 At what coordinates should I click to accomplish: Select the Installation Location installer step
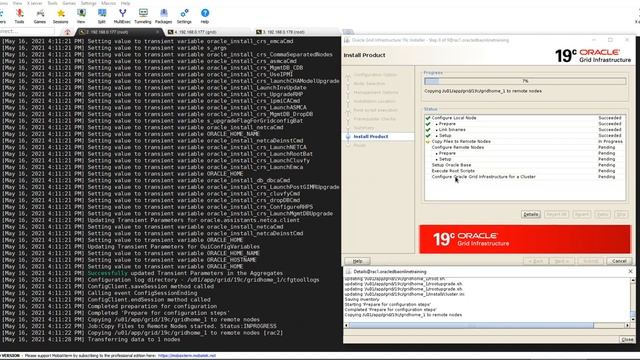coord(374,101)
